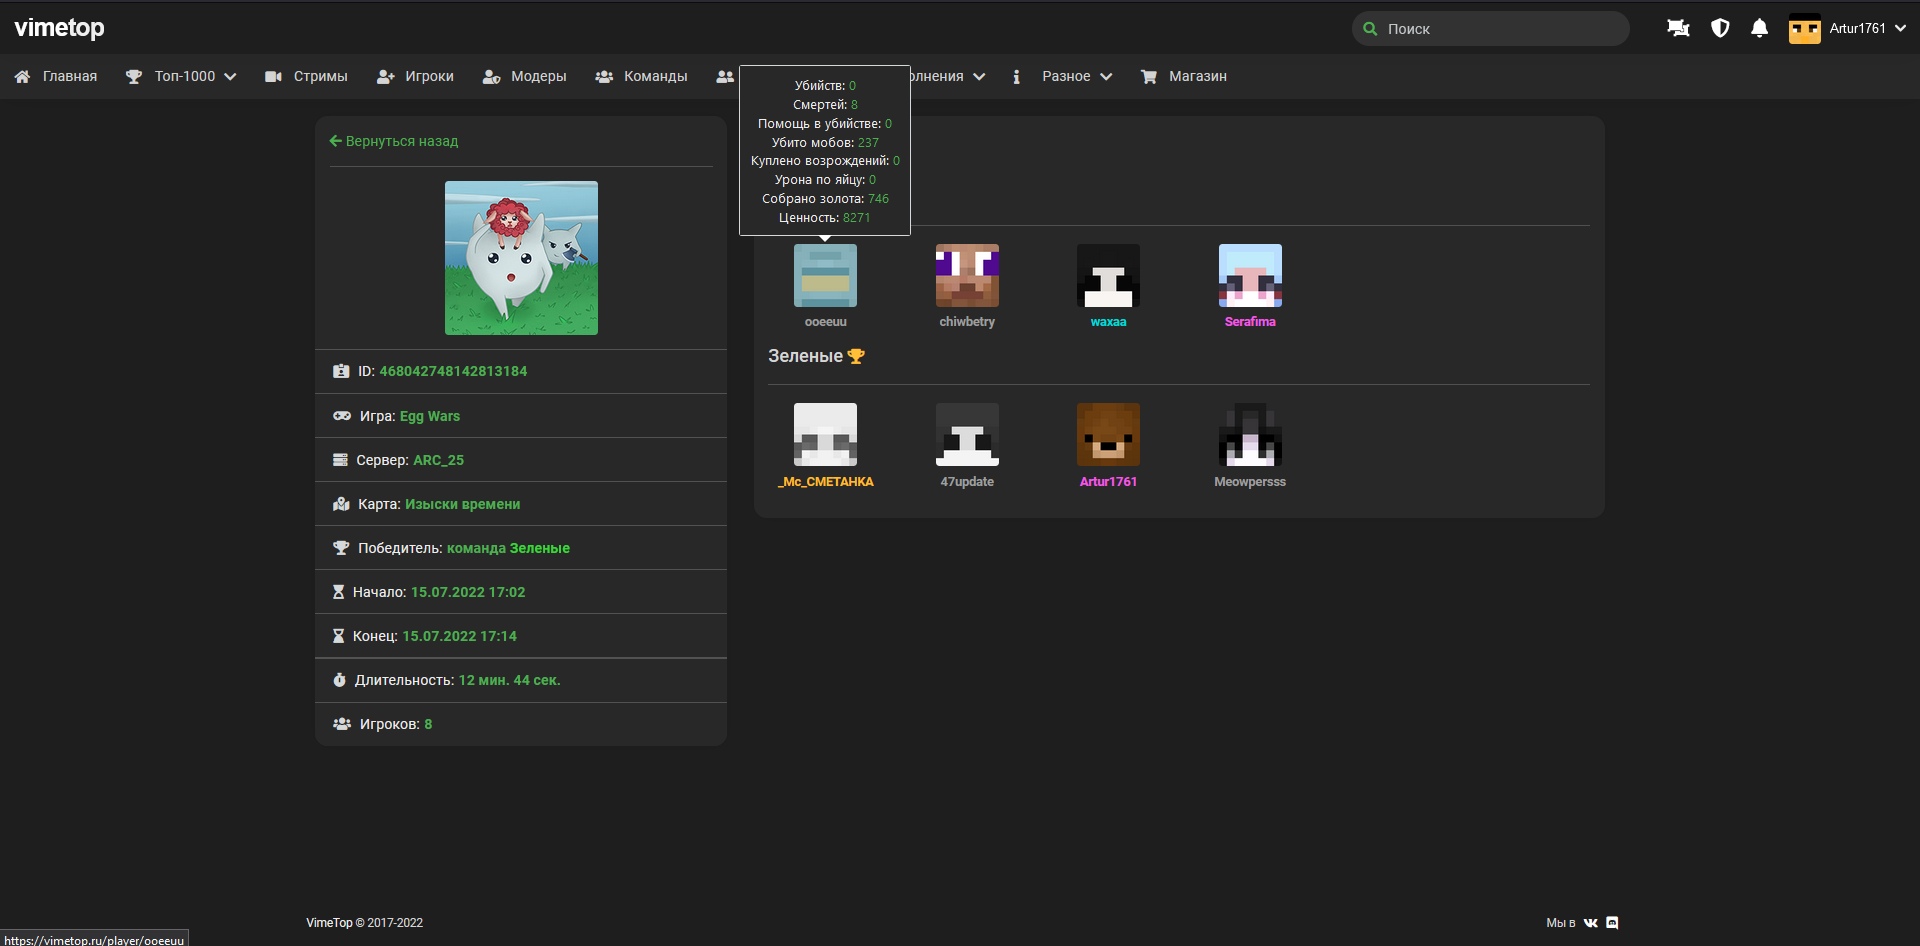
Task: Expand the Топ-1000 dropdown menu
Action: pyautogui.click(x=181, y=77)
